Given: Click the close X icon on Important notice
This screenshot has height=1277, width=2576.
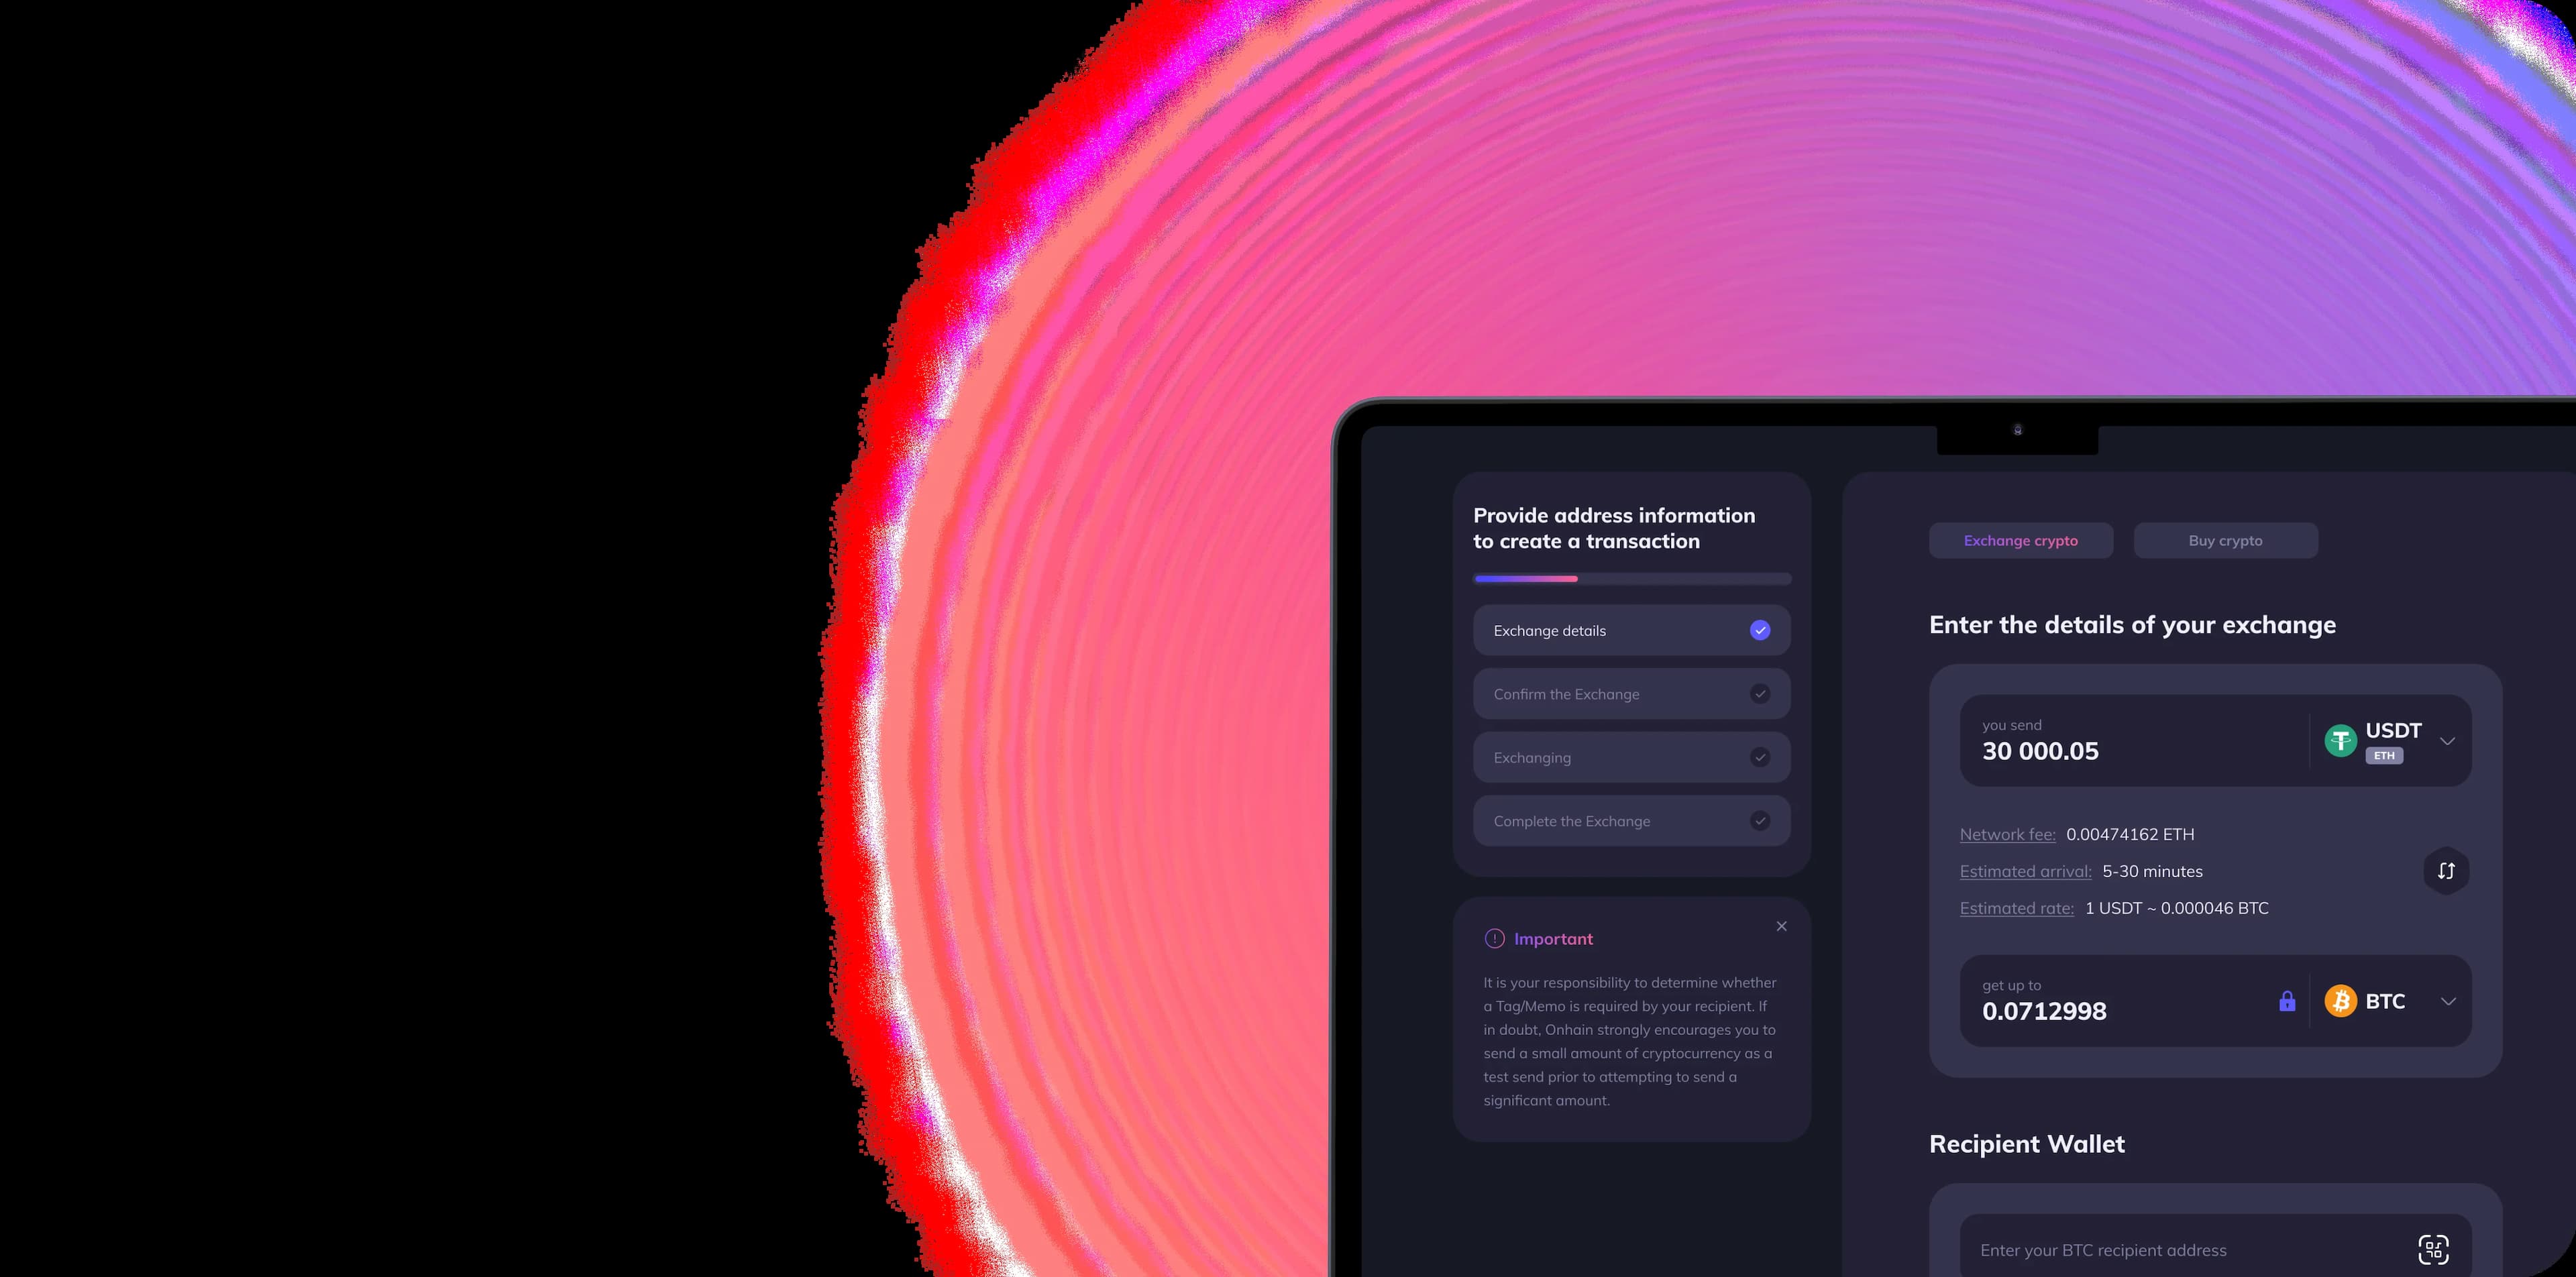Looking at the screenshot, I should tap(1781, 927).
